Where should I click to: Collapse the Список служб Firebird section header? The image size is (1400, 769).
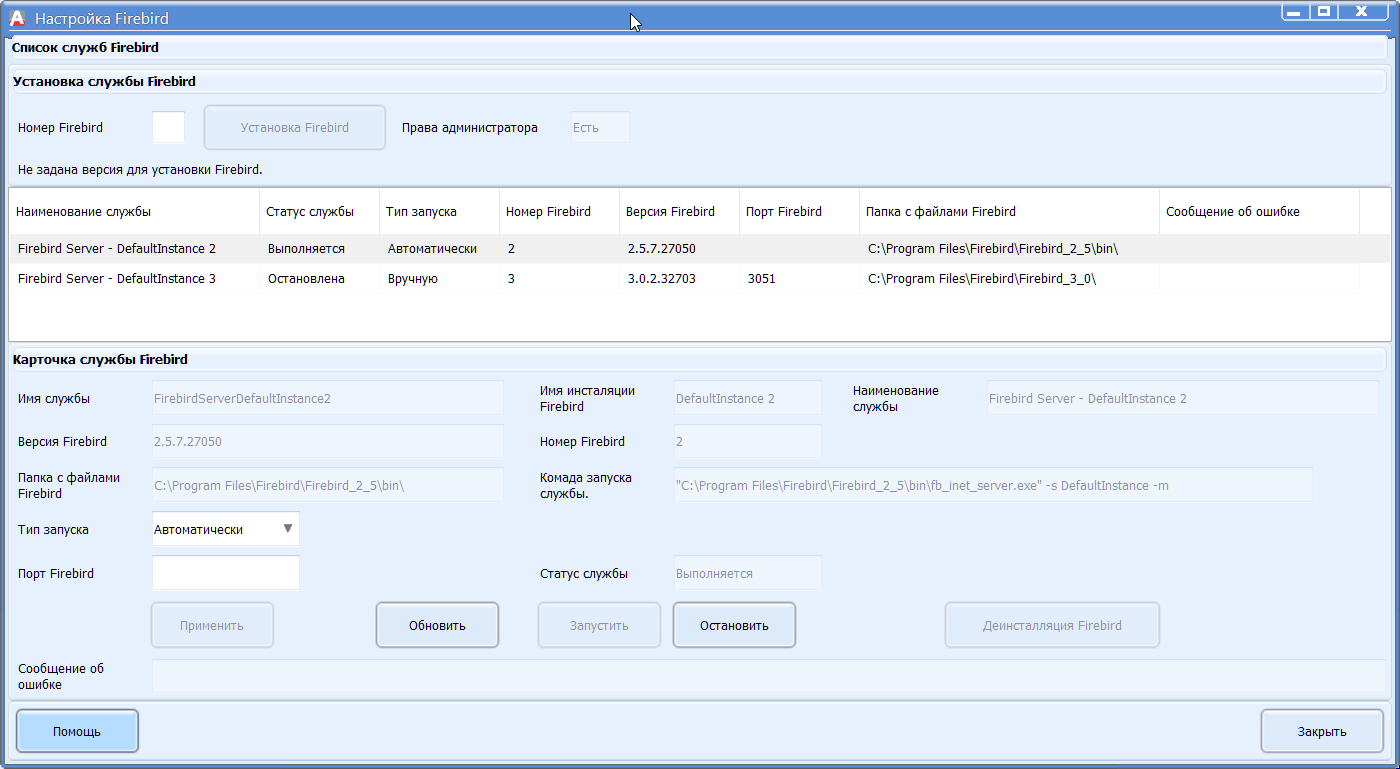[697, 47]
